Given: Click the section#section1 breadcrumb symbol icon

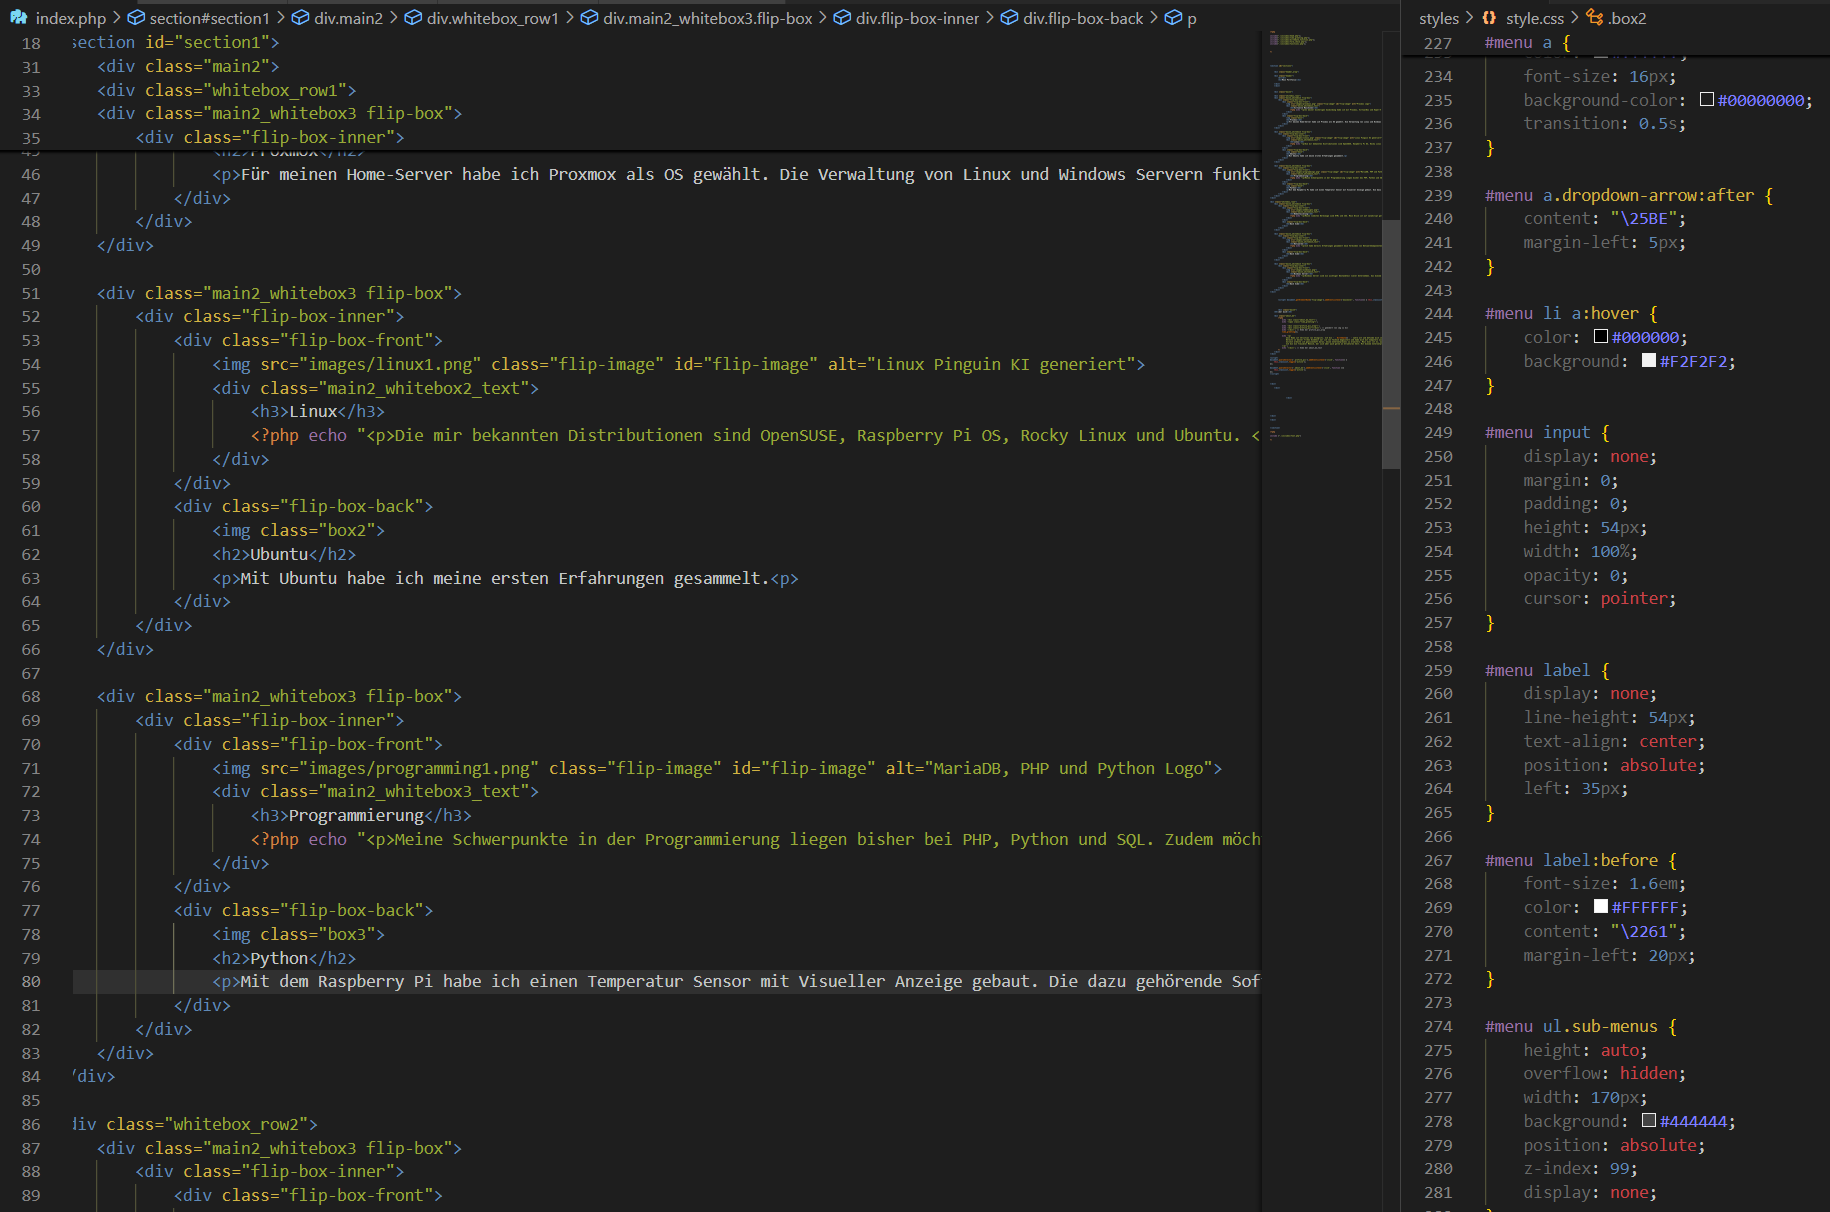Looking at the screenshot, I should (x=137, y=18).
